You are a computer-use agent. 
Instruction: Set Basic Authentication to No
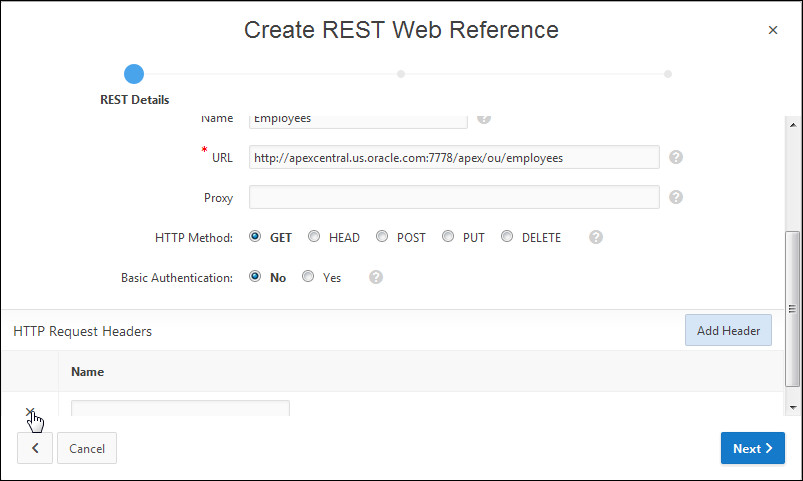[x=255, y=277]
